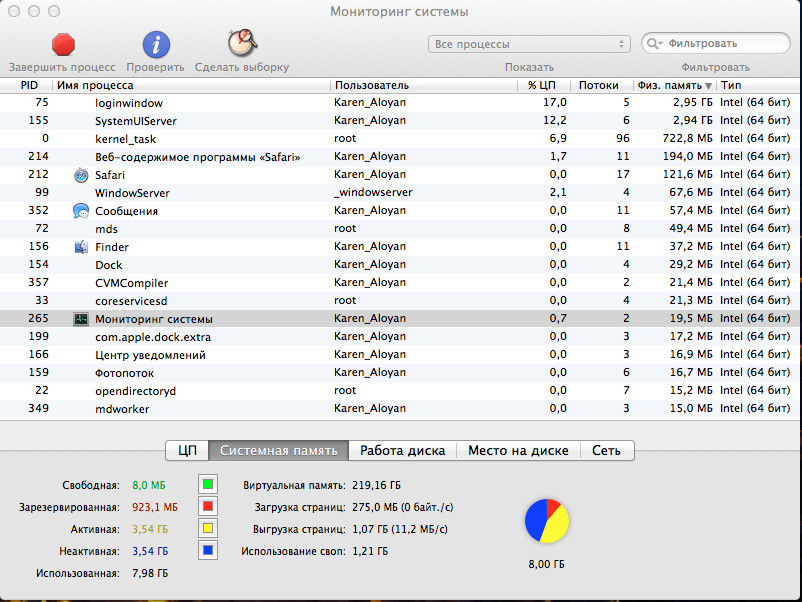Image resolution: width=802 pixels, height=602 pixels.
Task: Select the Safari compass icon in process list
Action: pos(81,175)
